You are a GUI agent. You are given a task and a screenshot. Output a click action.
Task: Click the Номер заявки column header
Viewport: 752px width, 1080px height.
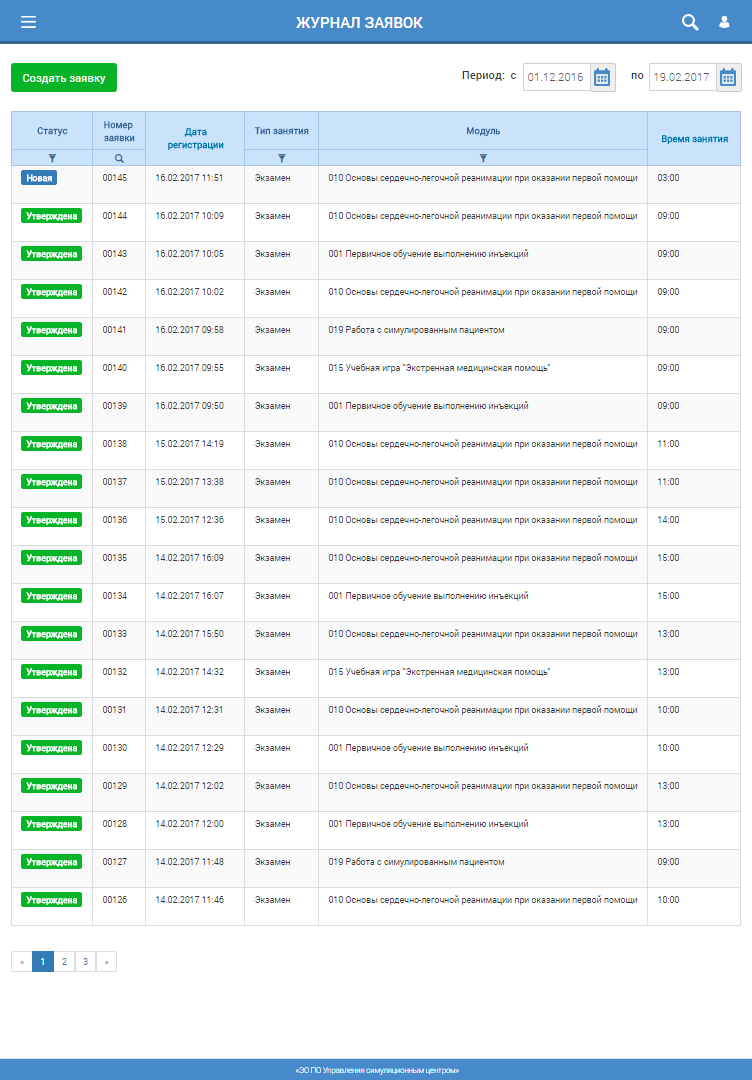pyautogui.click(x=119, y=132)
